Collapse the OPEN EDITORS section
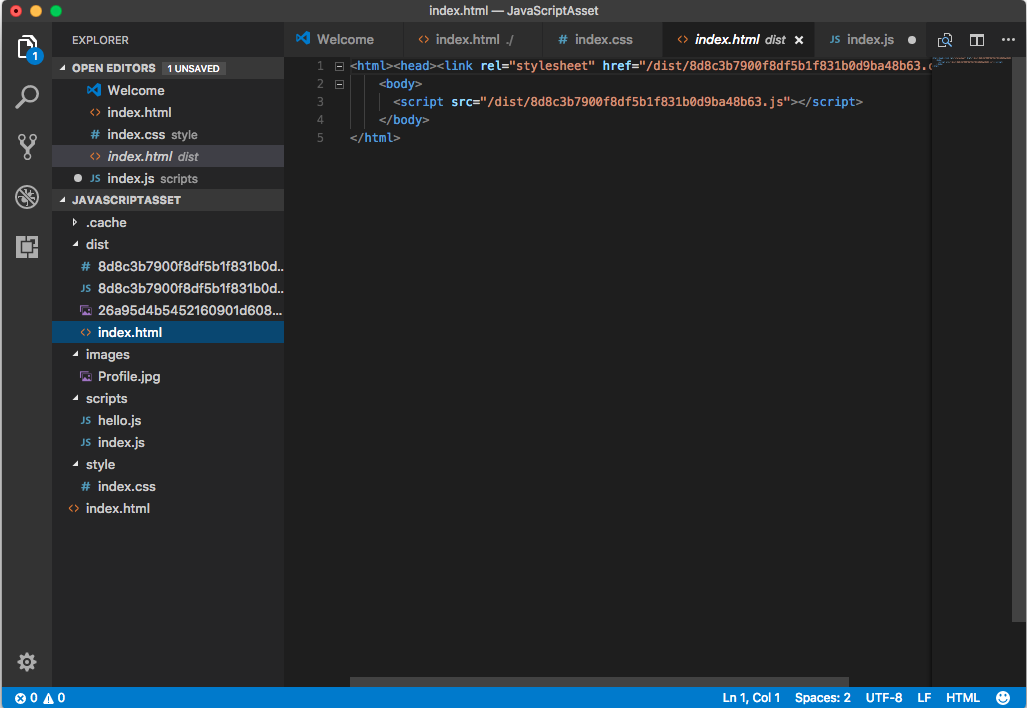The height and width of the screenshot is (708, 1027). [x=63, y=67]
